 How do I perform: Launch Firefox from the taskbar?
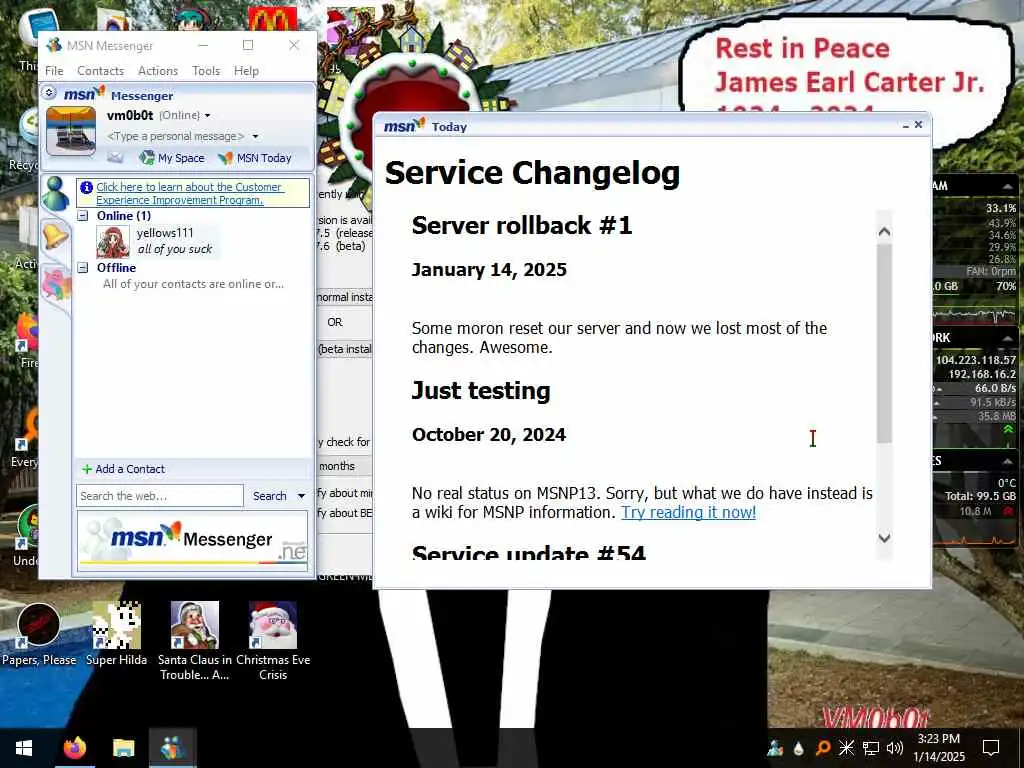point(75,748)
